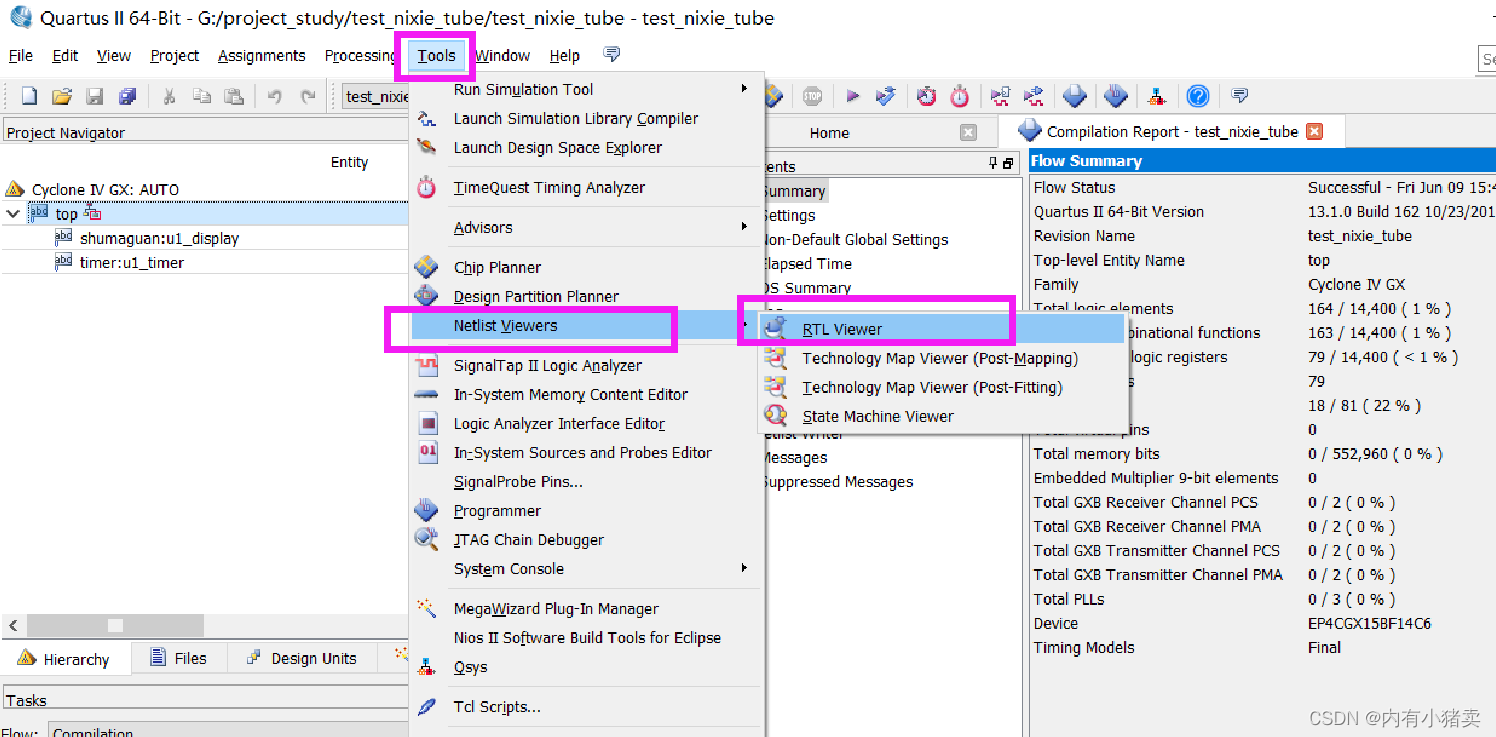Open In-System Sources and Probes Editor
Screen dimensions: 1496x737
pos(587,452)
